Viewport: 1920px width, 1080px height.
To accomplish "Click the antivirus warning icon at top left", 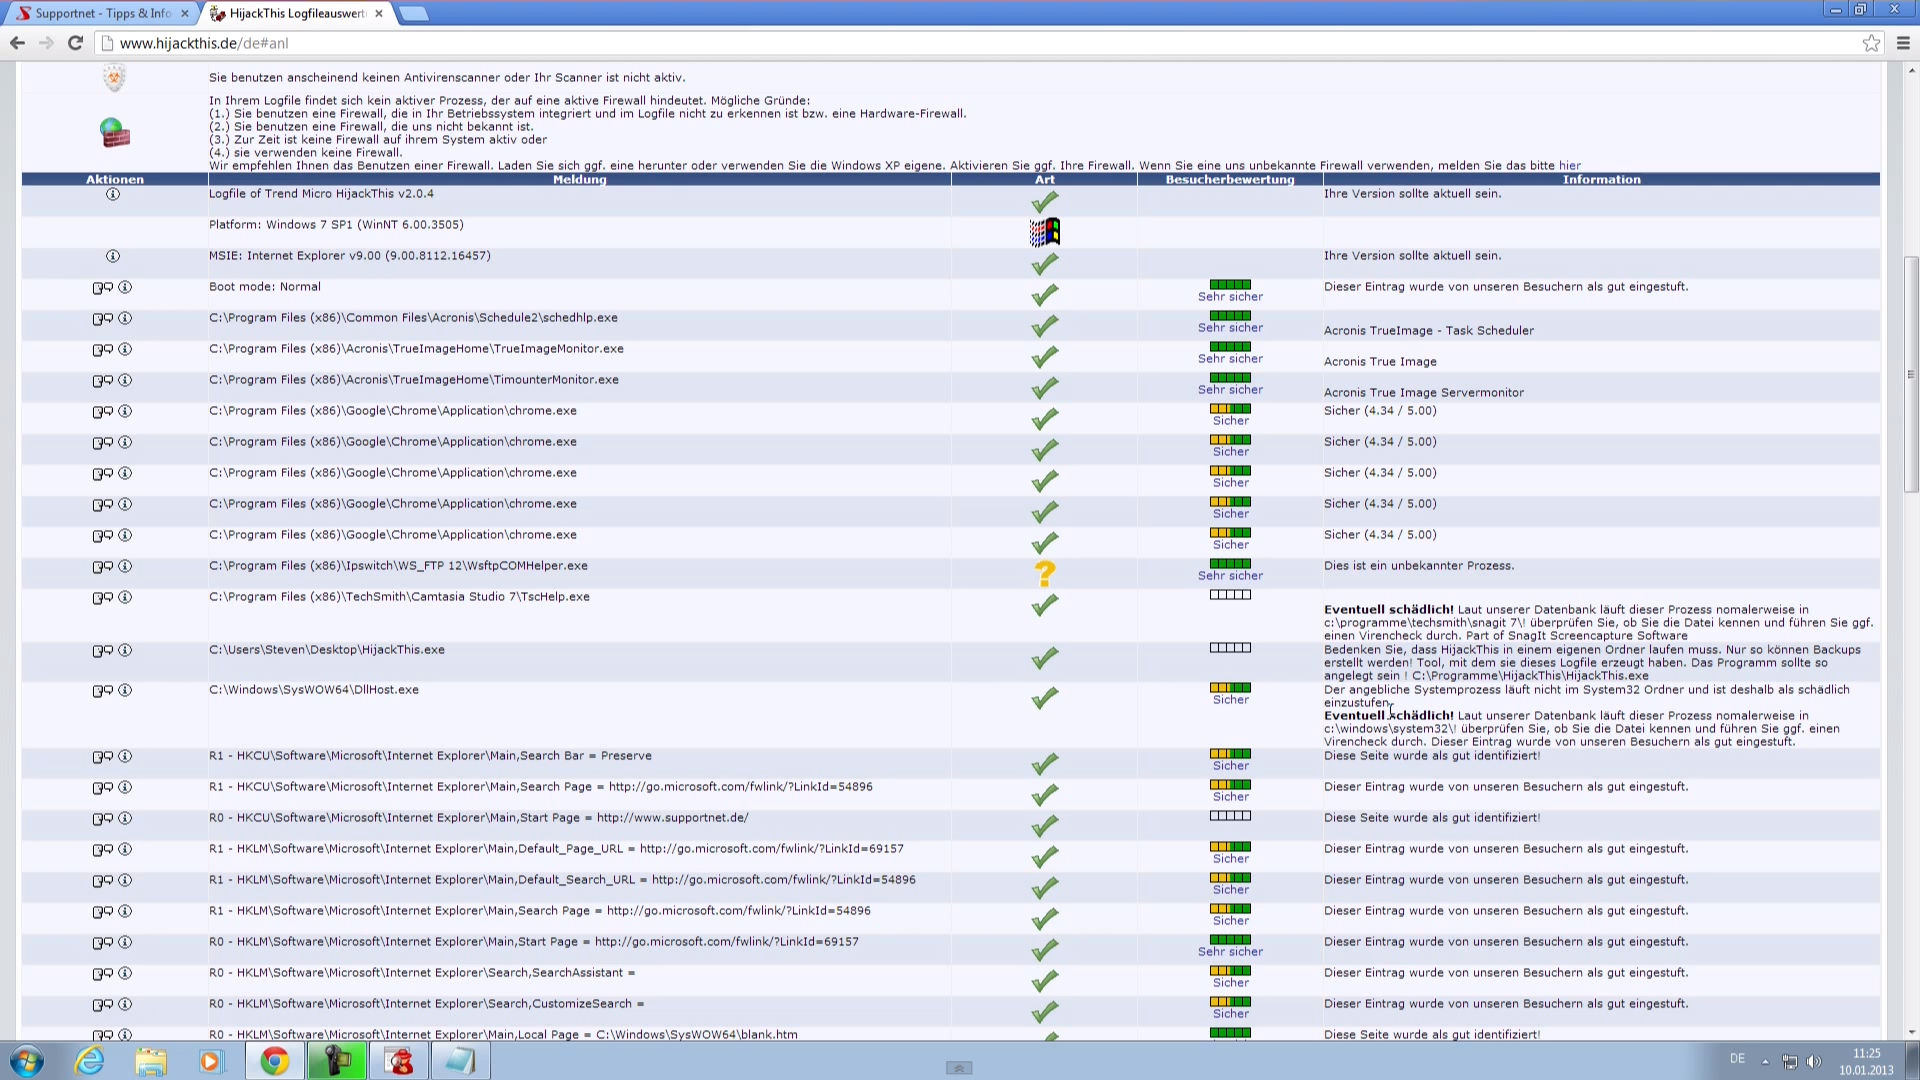I will pos(114,76).
